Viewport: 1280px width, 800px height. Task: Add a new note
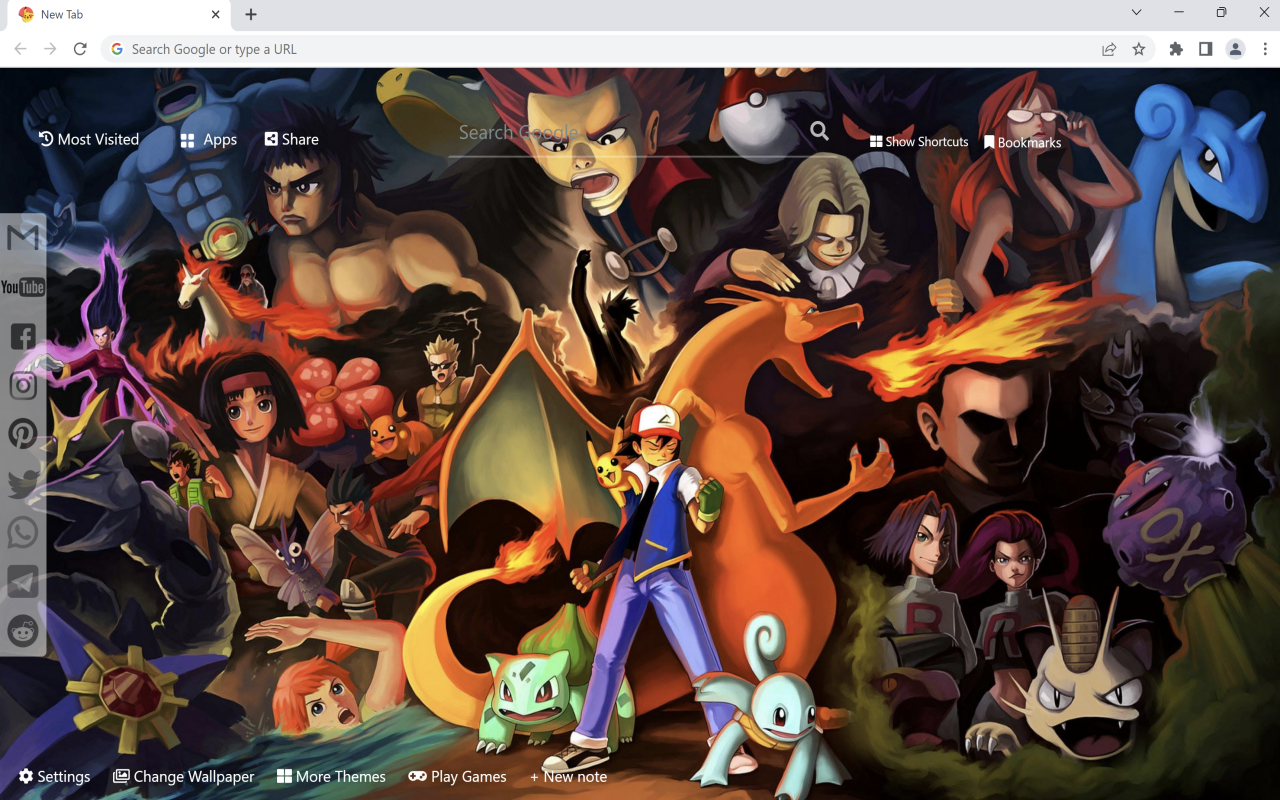pos(568,776)
